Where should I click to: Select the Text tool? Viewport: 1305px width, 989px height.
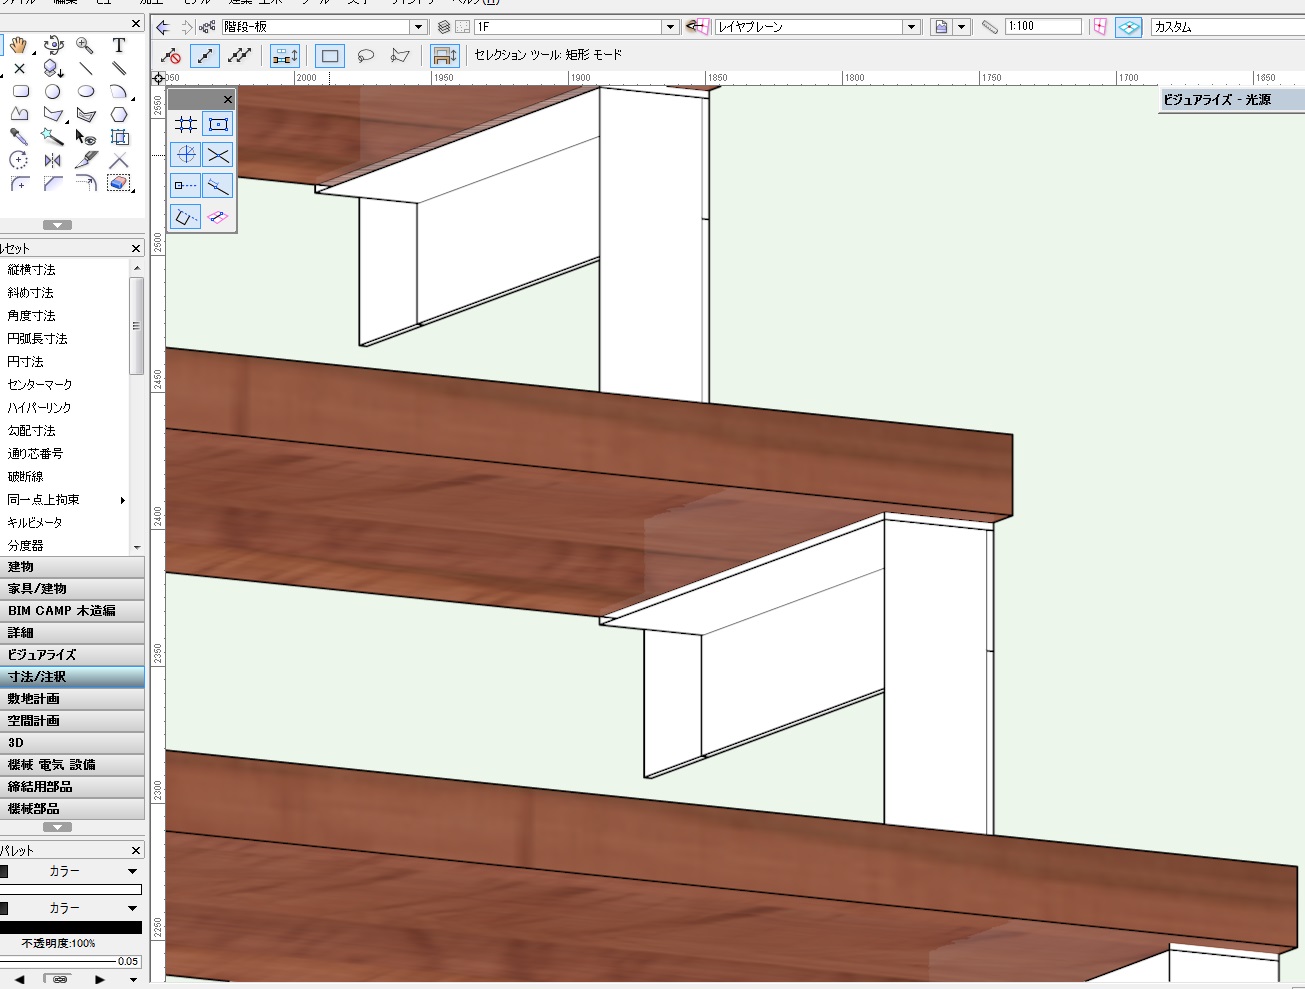pos(119,45)
